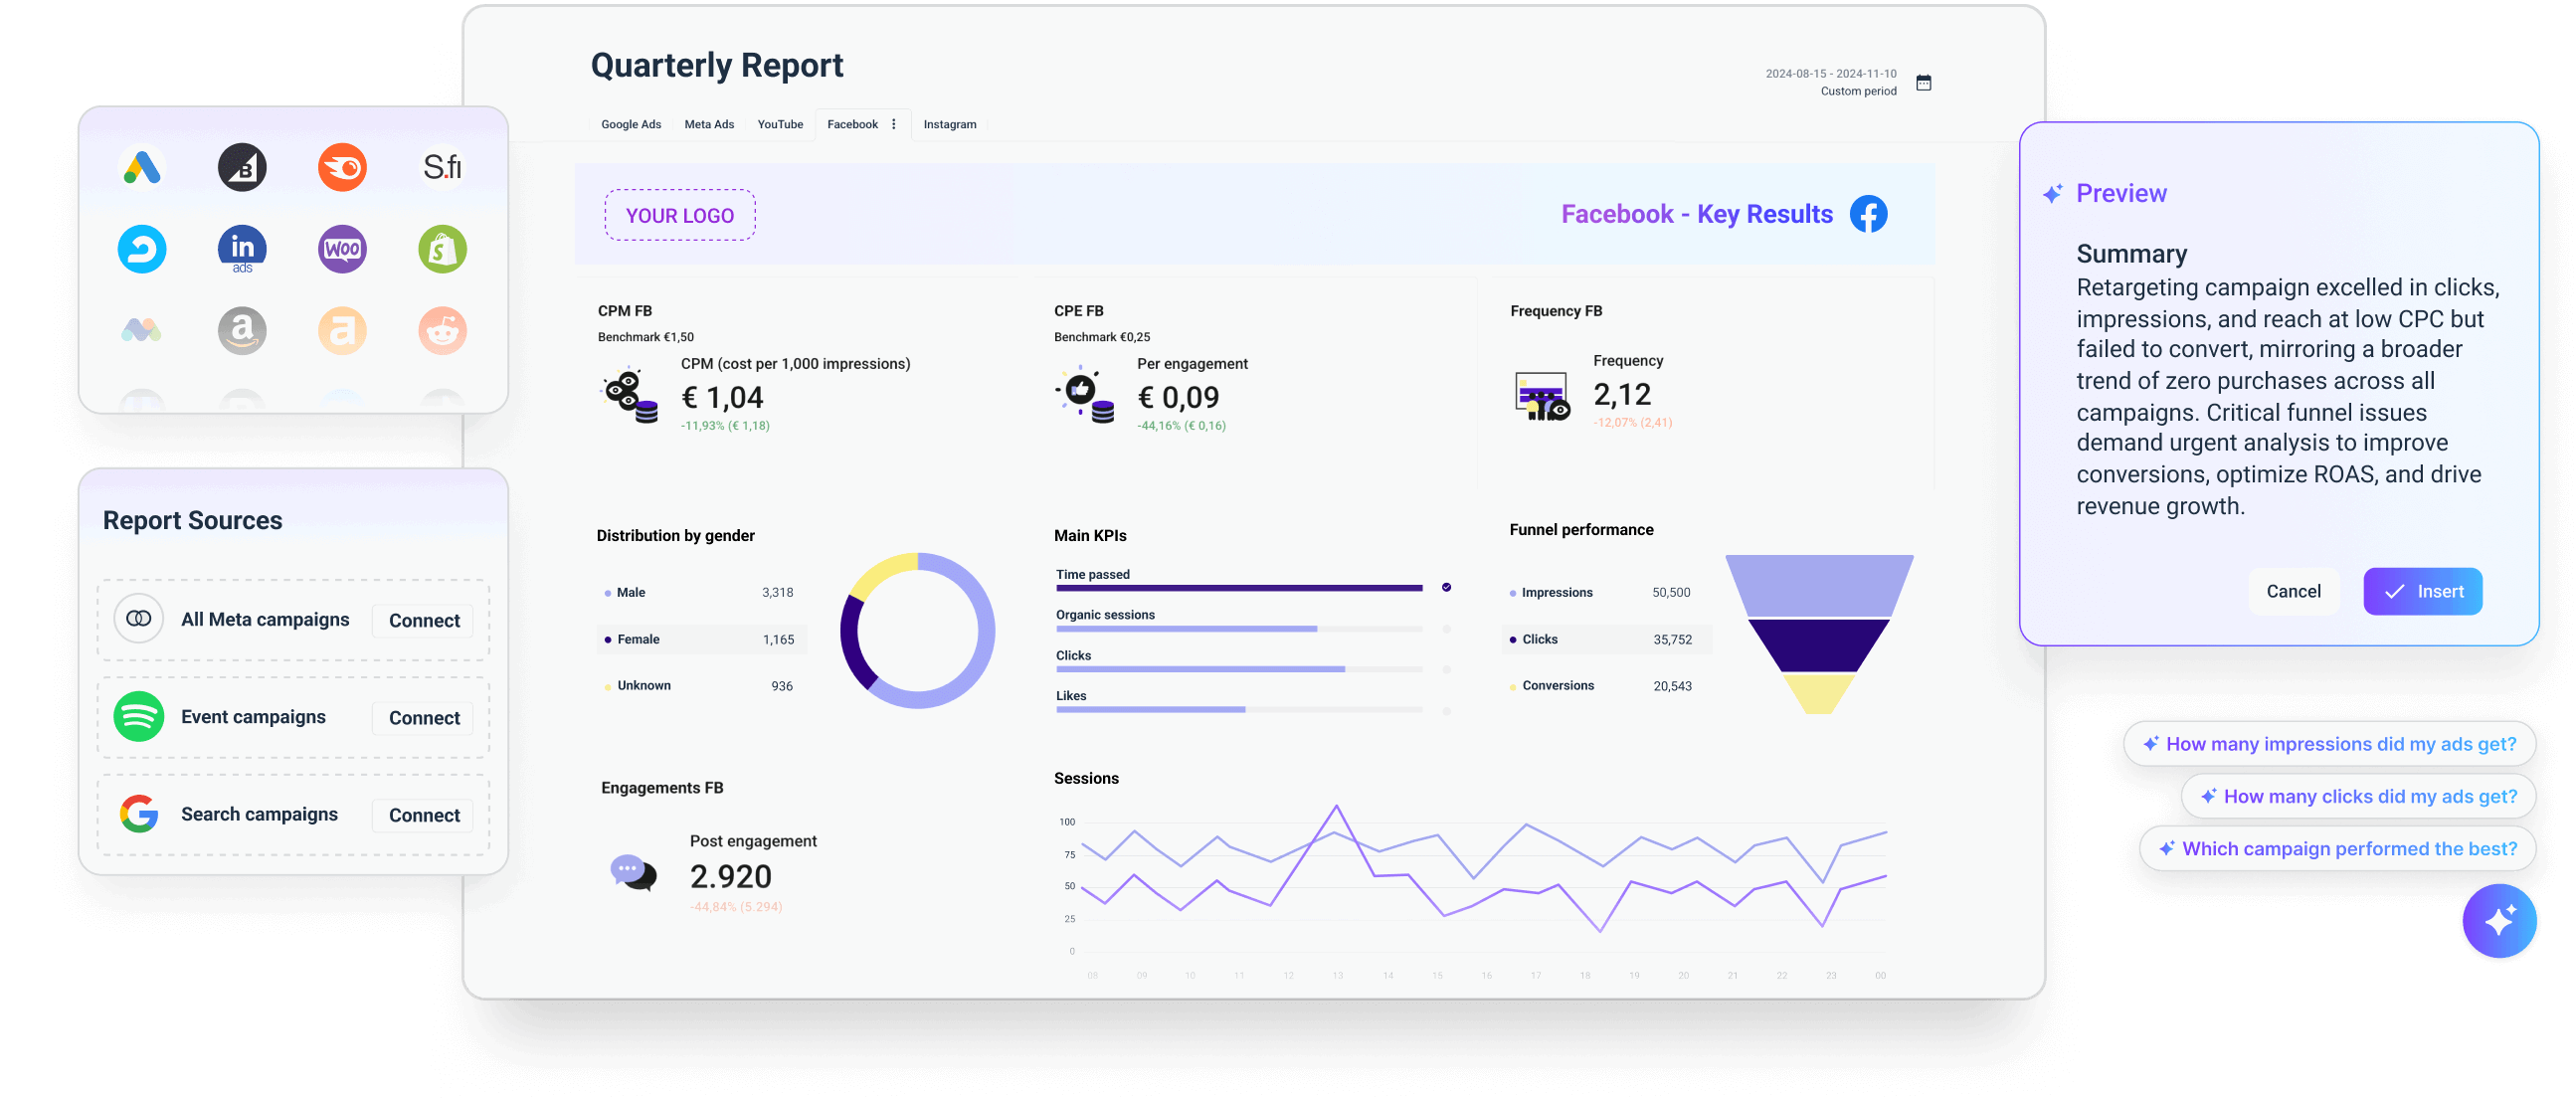2576x1098 pixels.
Task: Switch to the Instagram tab
Action: click(x=949, y=124)
